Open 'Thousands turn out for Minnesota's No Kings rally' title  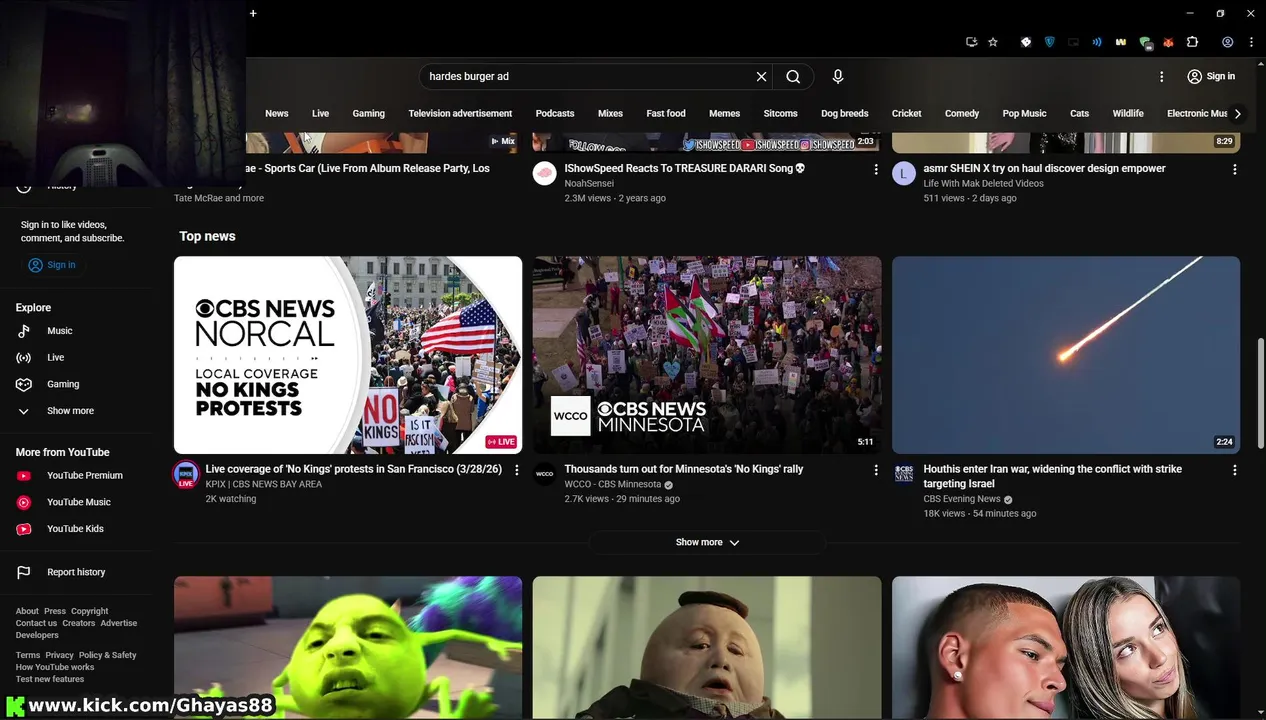(684, 469)
